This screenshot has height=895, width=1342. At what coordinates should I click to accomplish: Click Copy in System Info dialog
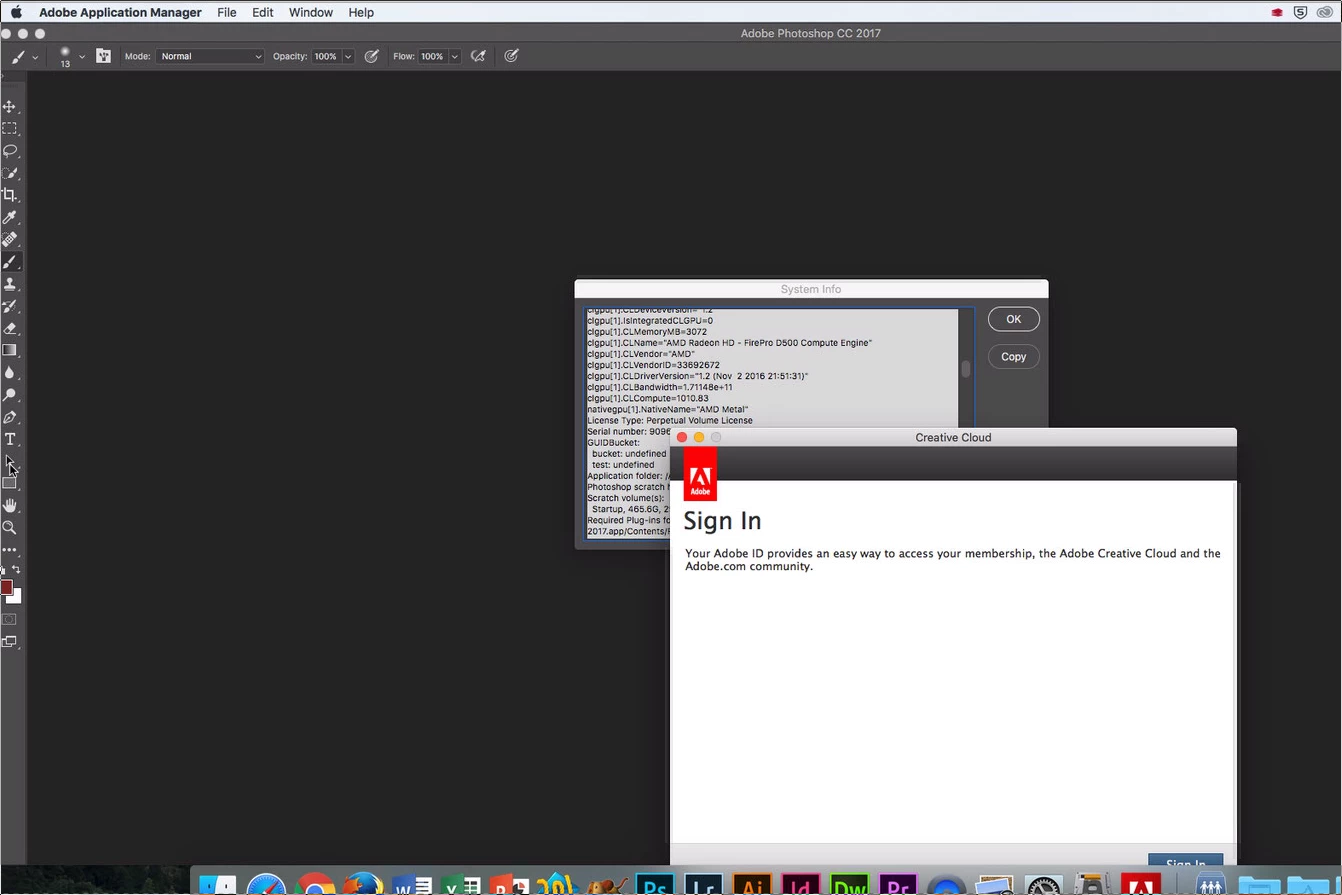click(x=1014, y=356)
